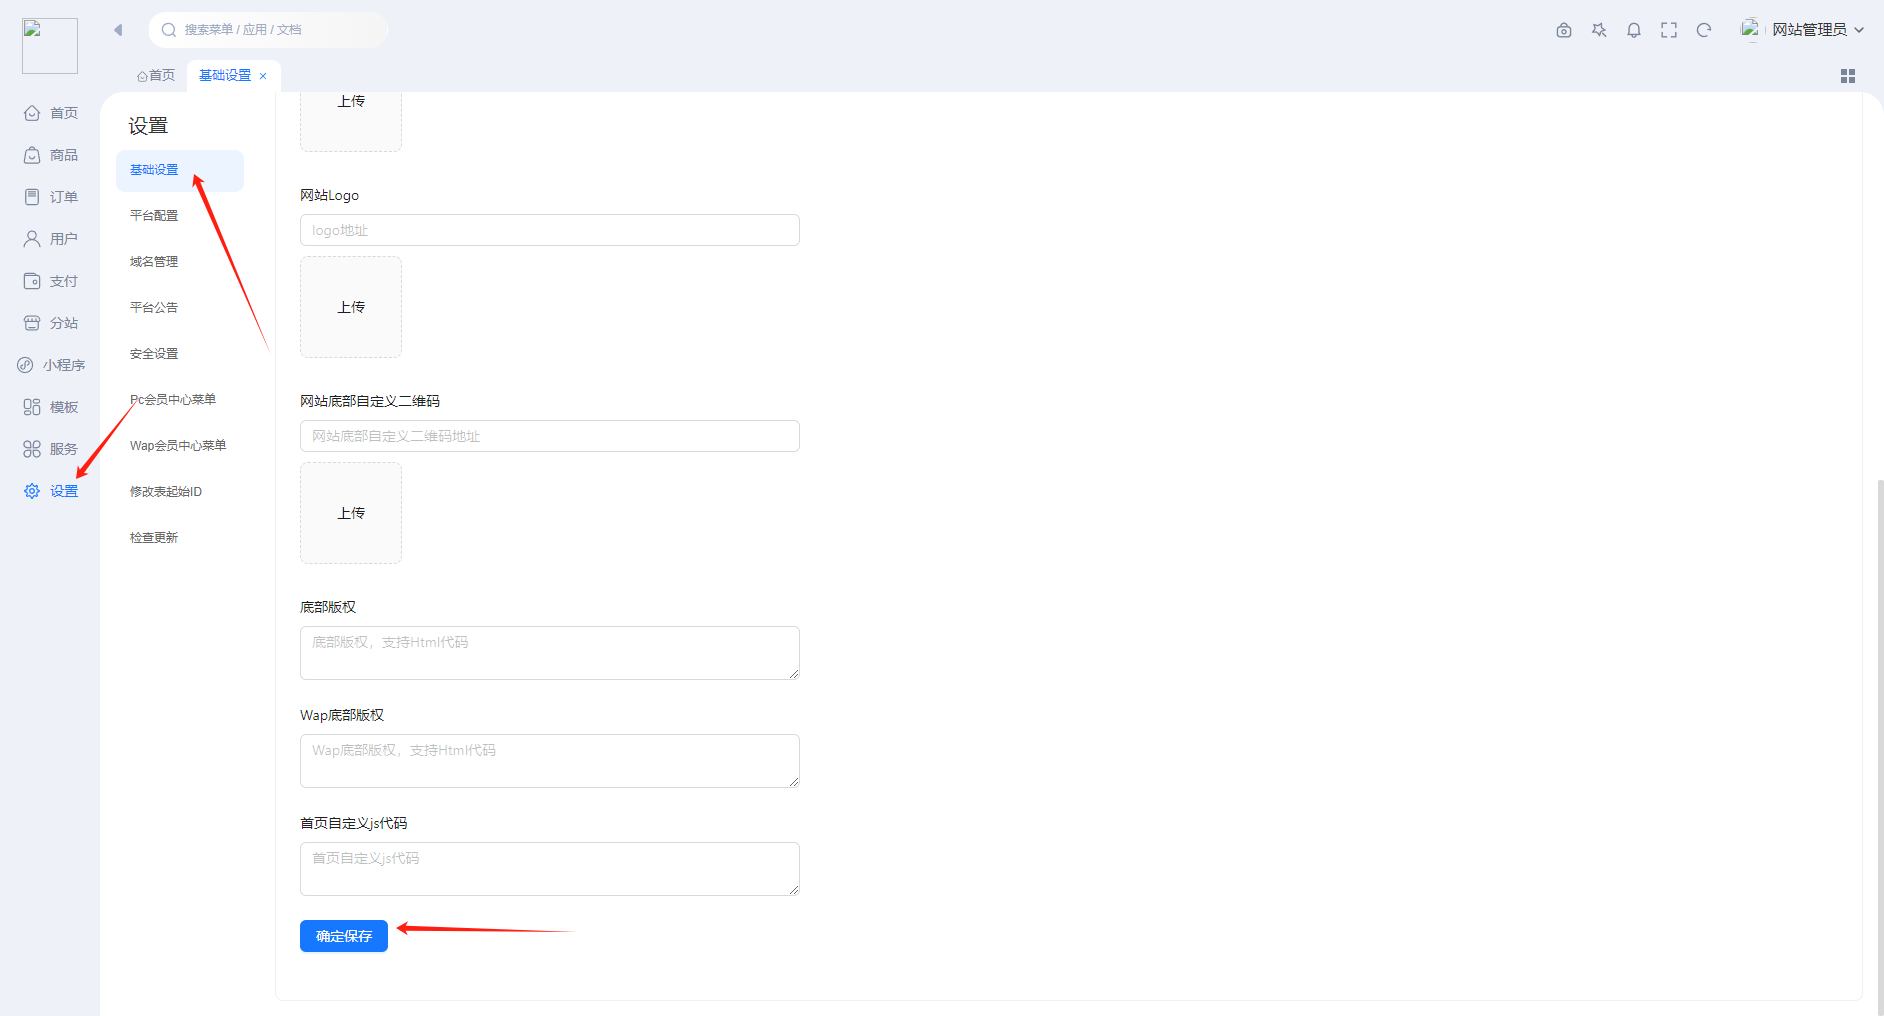Toggle fullscreen with the brackets icon
Image resolution: width=1884 pixels, height=1016 pixels.
(x=1669, y=30)
